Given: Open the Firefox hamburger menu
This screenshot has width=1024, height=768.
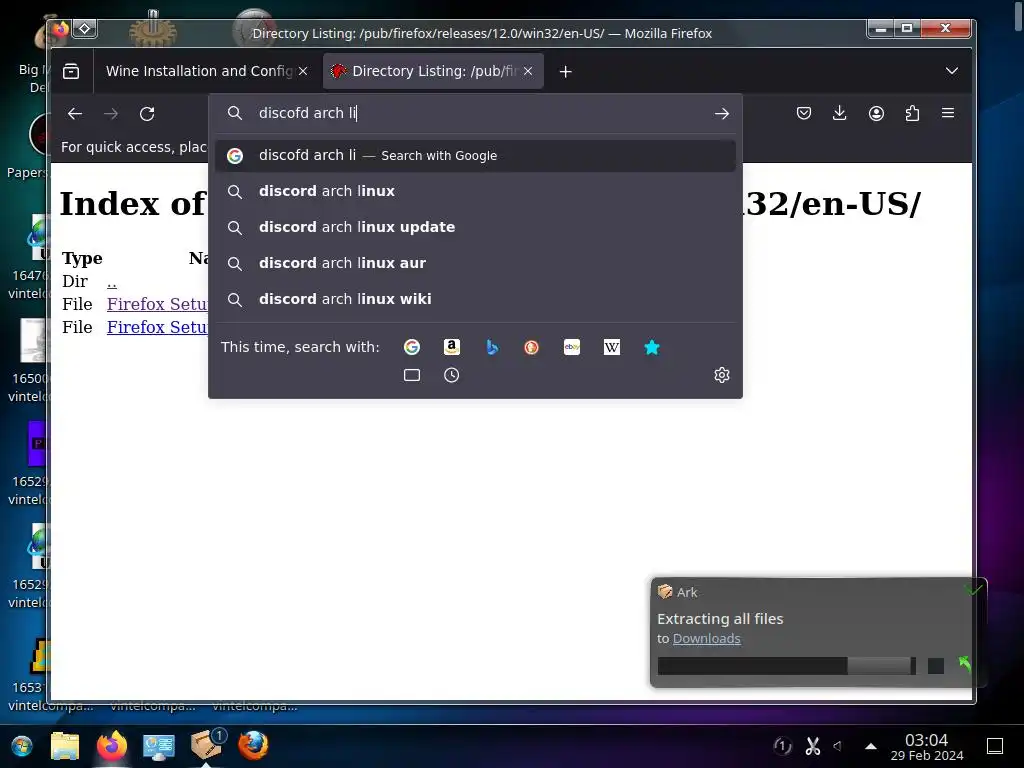Looking at the screenshot, I should pos(948,113).
